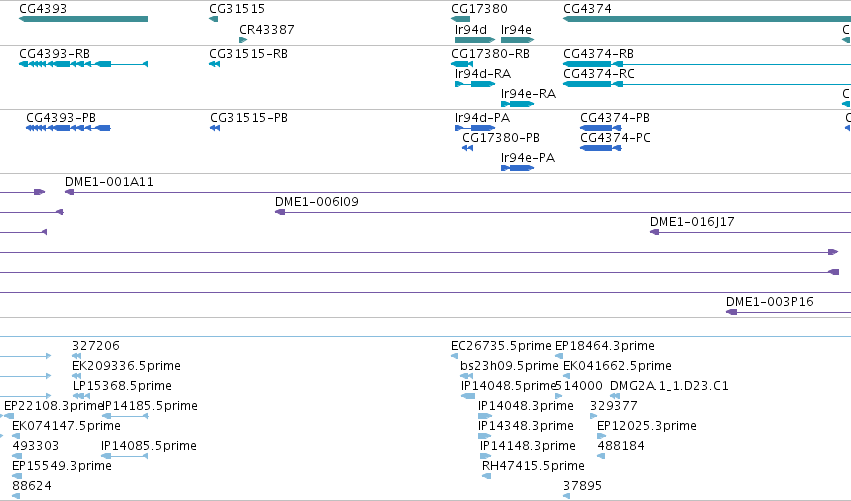This screenshot has width=851, height=501.
Task: Select the bs23h09.5prime EST
Action: click(466, 376)
